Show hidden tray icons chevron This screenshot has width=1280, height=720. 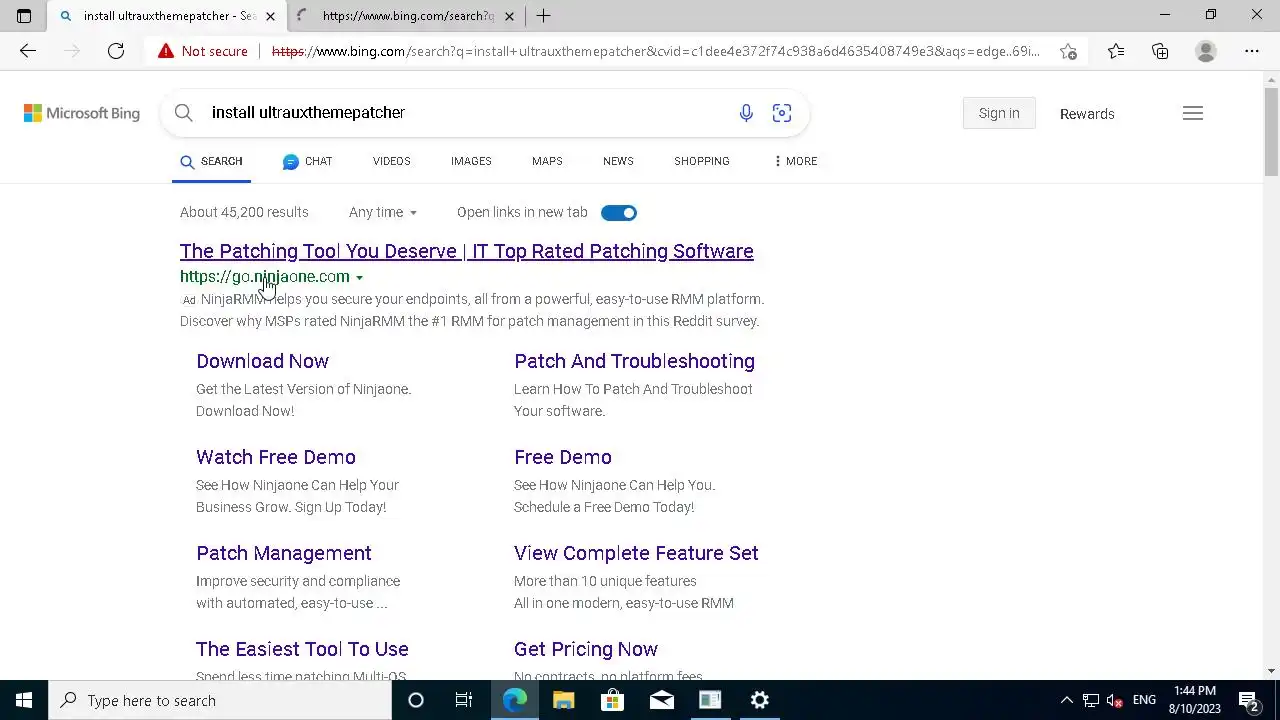pyautogui.click(x=1067, y=700)
